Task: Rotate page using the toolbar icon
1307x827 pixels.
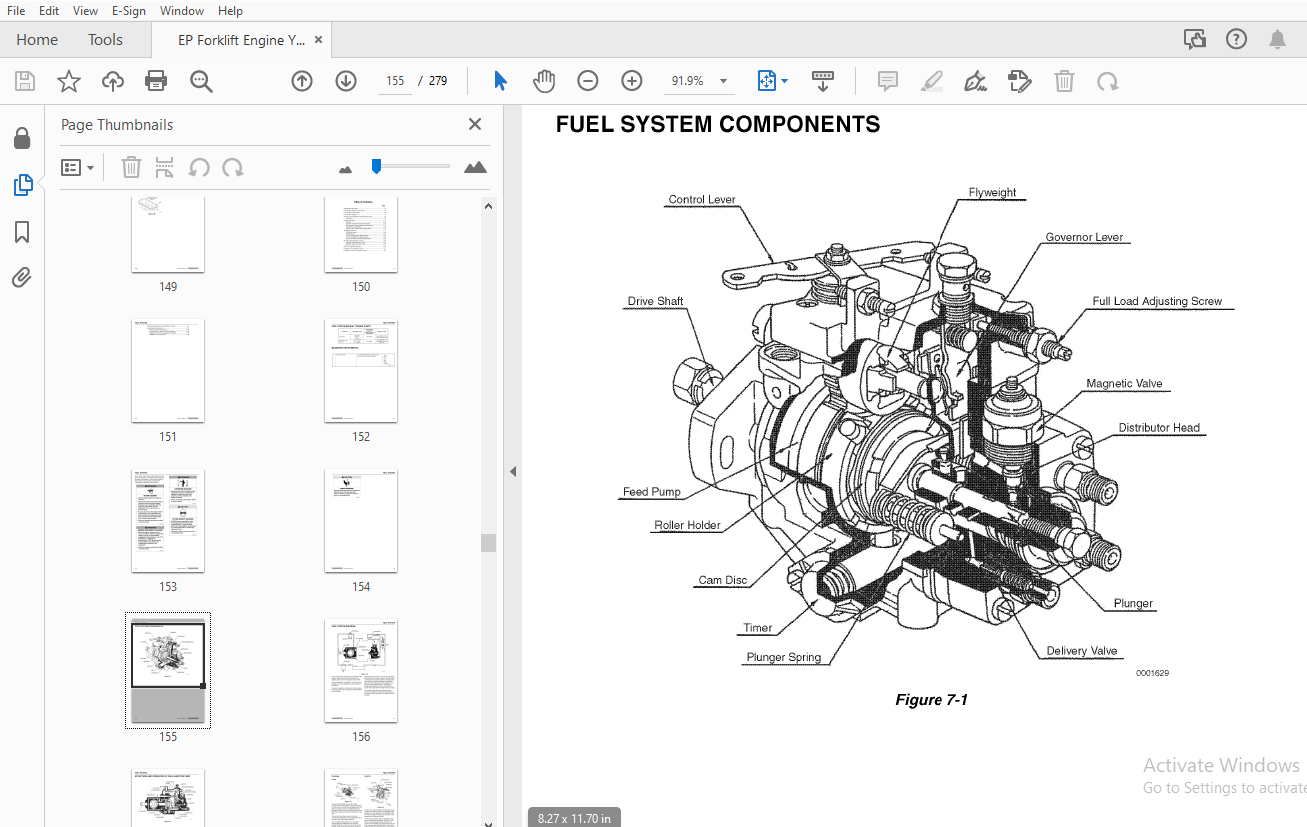Action: pos(1107,81)
